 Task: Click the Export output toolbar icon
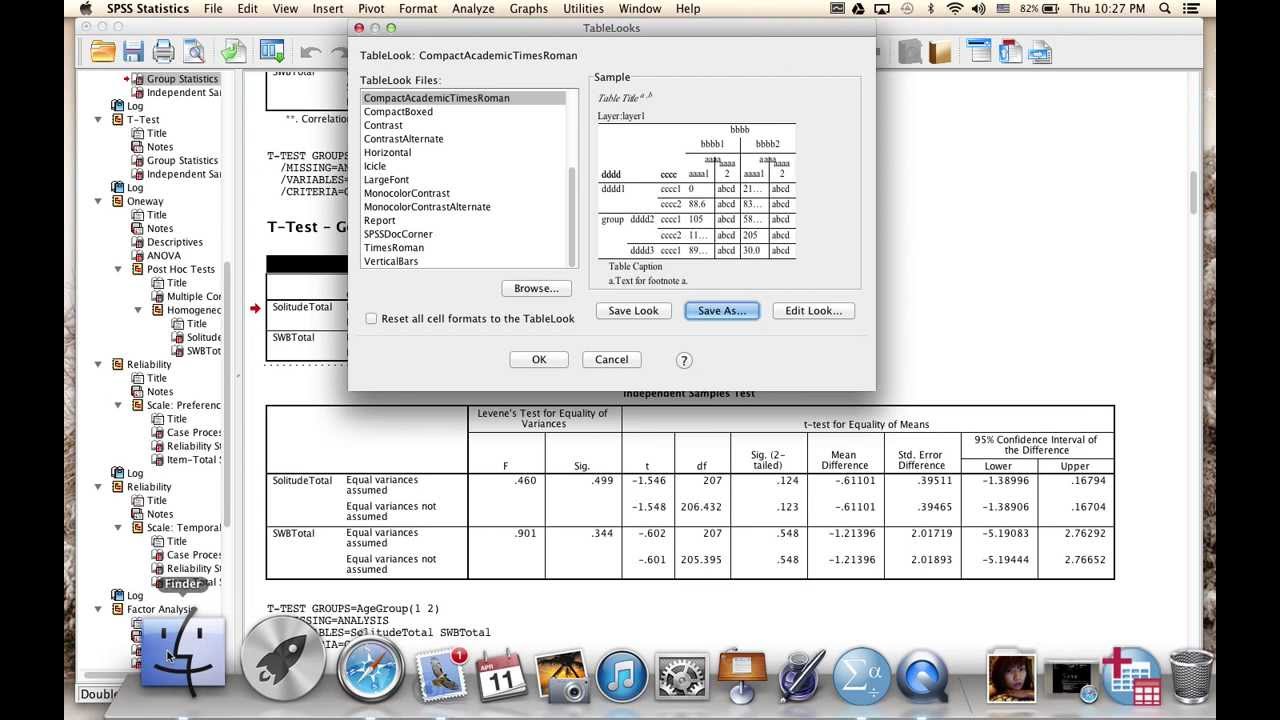pos(233,51)
